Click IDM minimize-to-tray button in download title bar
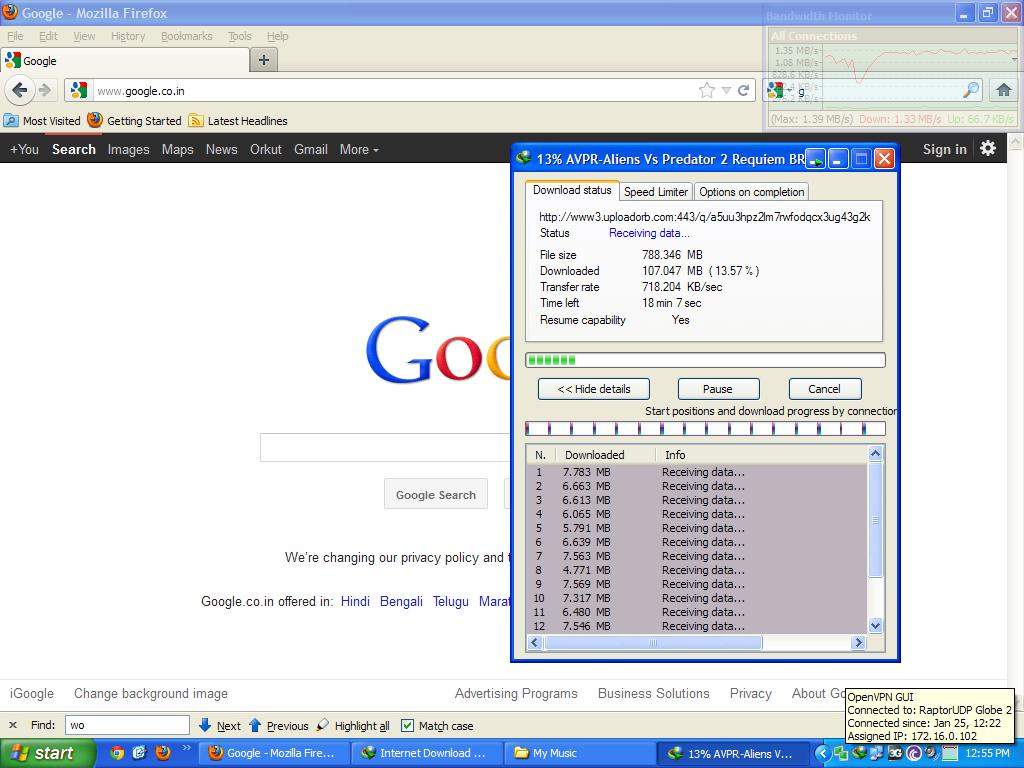This screenshot has width=1024, height=768. pos(816,159)
